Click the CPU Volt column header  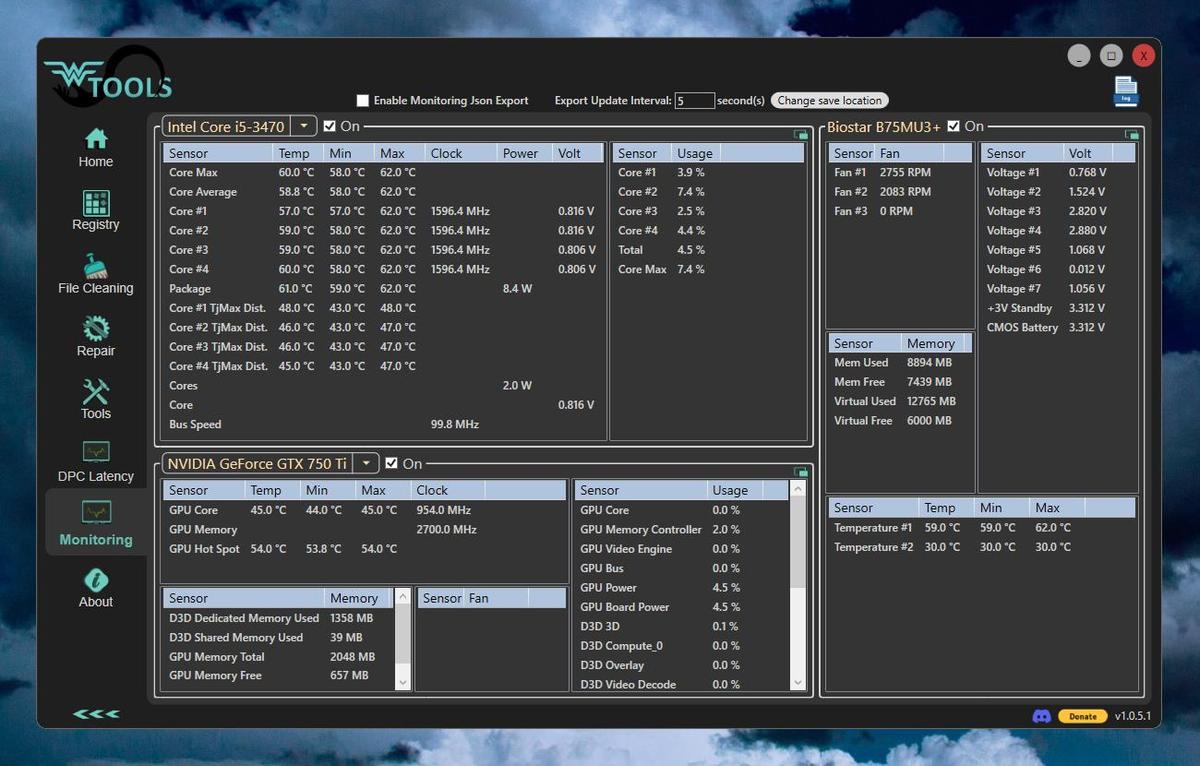click(x=576, y=153)
